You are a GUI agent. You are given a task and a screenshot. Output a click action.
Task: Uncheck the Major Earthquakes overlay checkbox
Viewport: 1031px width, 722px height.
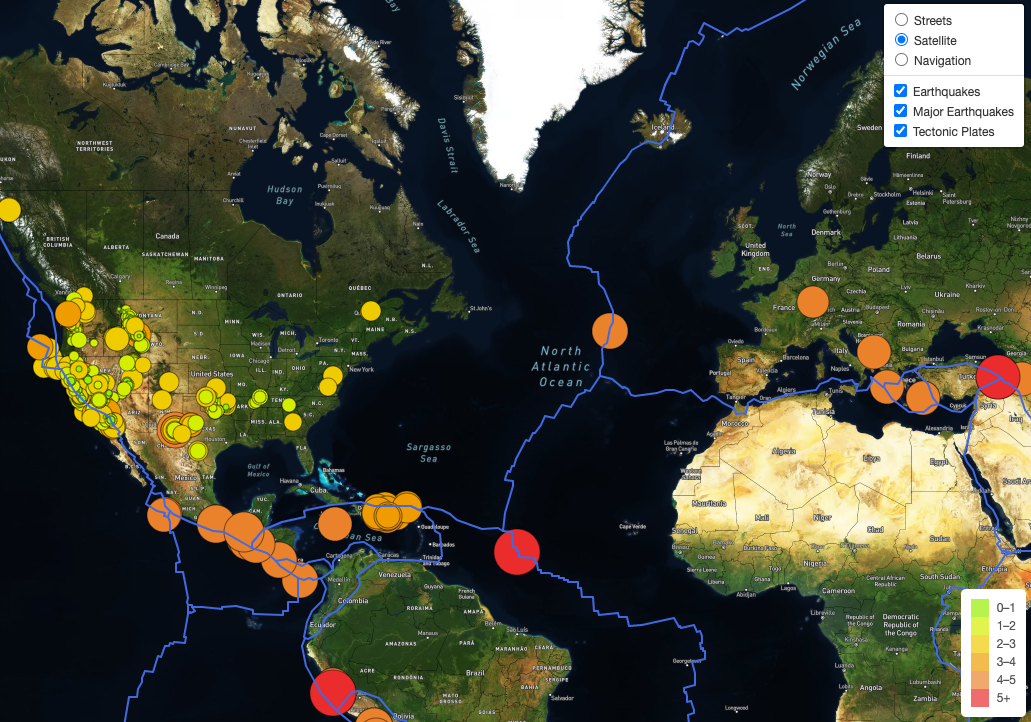click(x=901, y=110)
